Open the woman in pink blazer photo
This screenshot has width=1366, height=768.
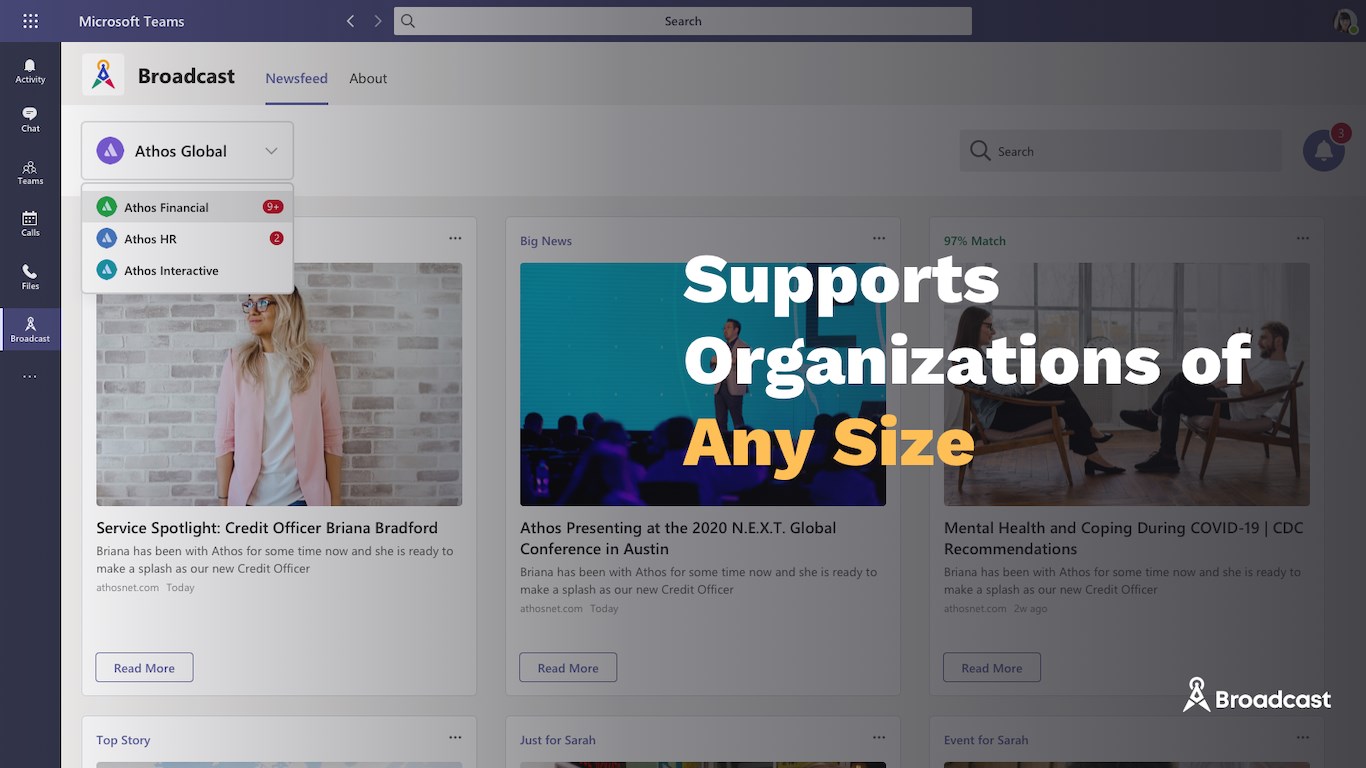(x=279, y=384)
